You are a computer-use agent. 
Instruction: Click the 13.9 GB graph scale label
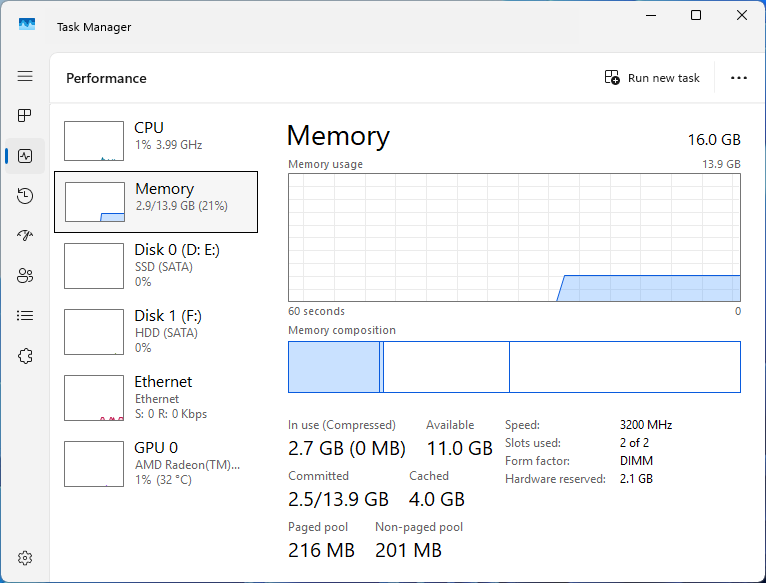(721, 164)
